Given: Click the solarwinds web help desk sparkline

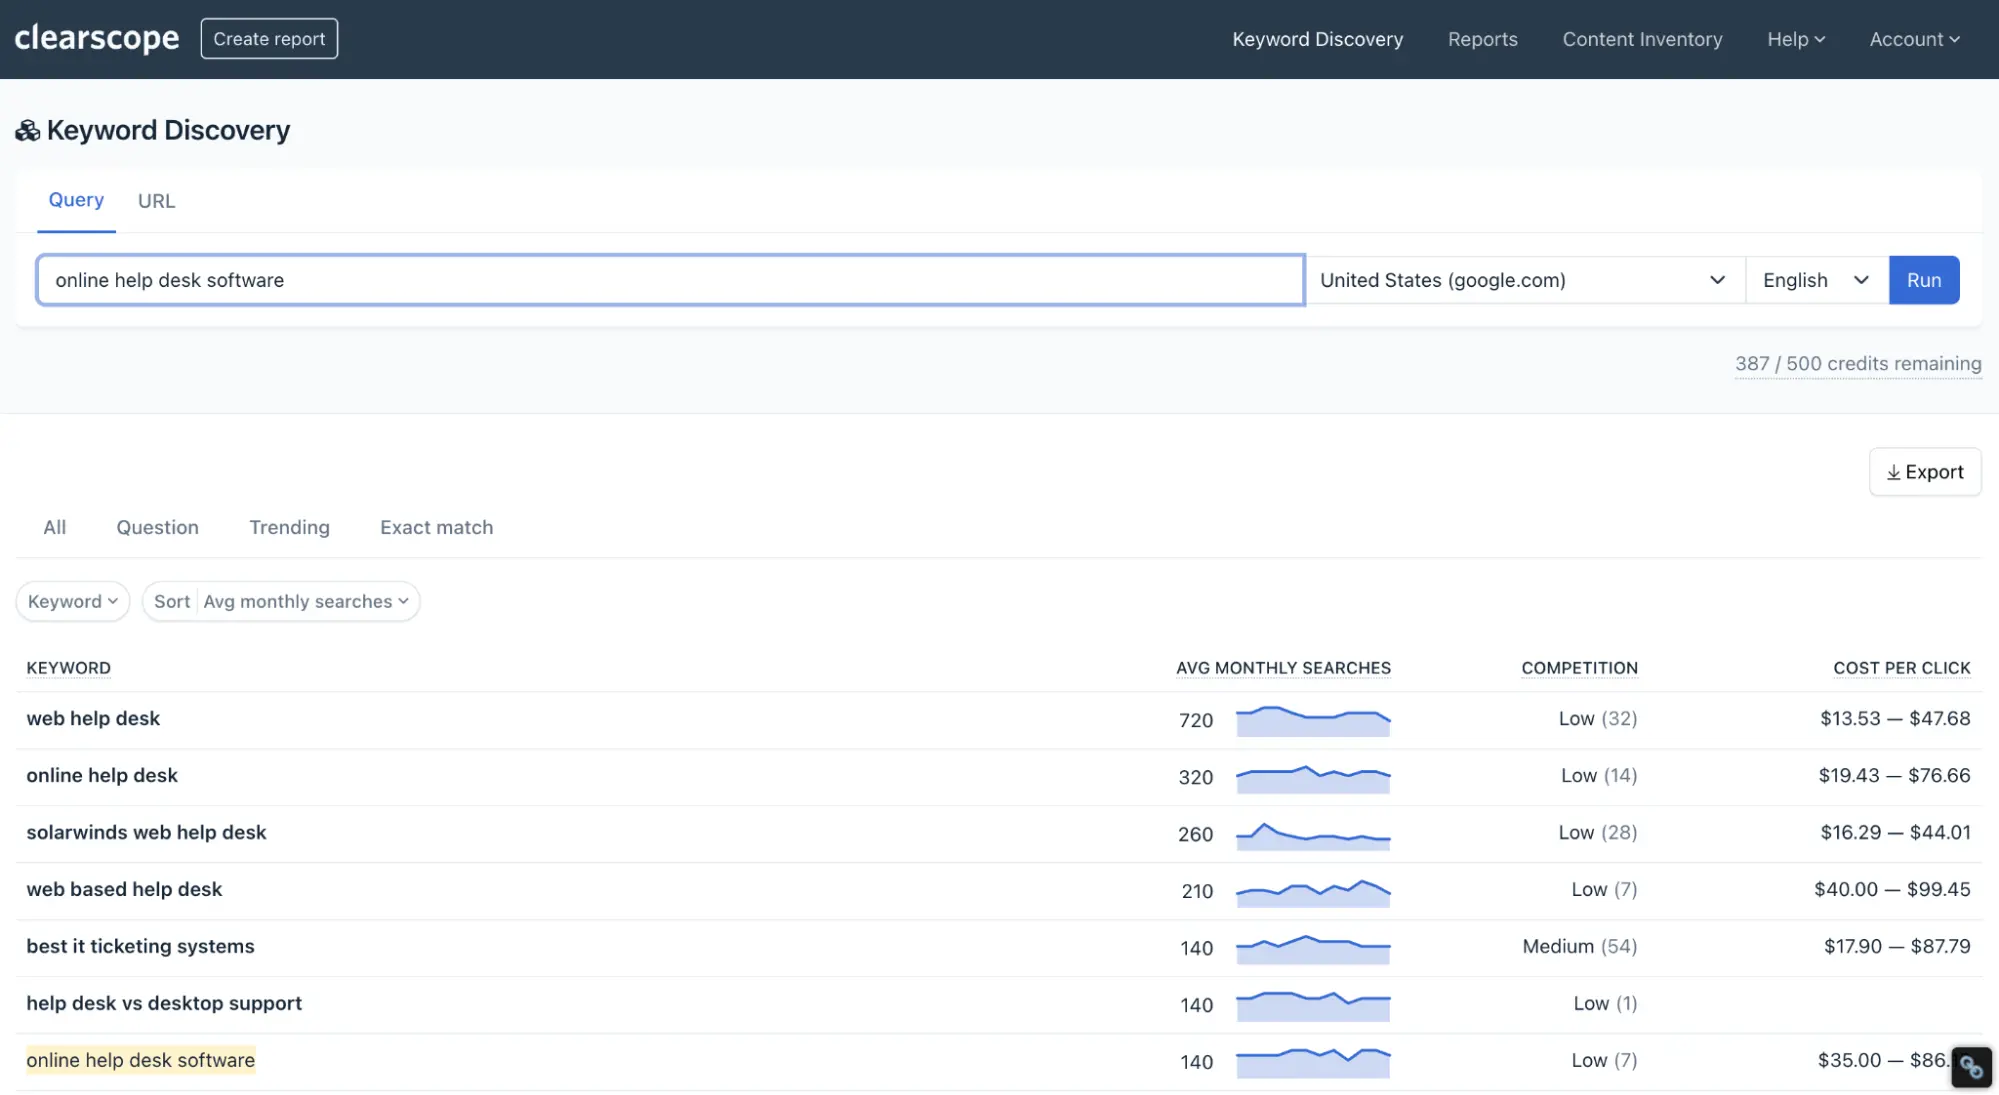Looking at the screenshot, I should click(1312, 834).
